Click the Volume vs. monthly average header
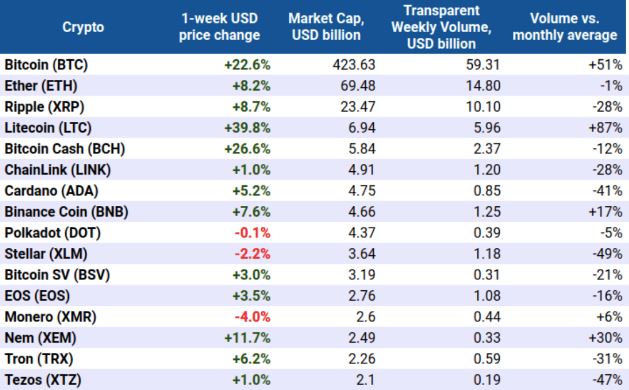This screenshot has width=629, height=390. click(565, 27)
